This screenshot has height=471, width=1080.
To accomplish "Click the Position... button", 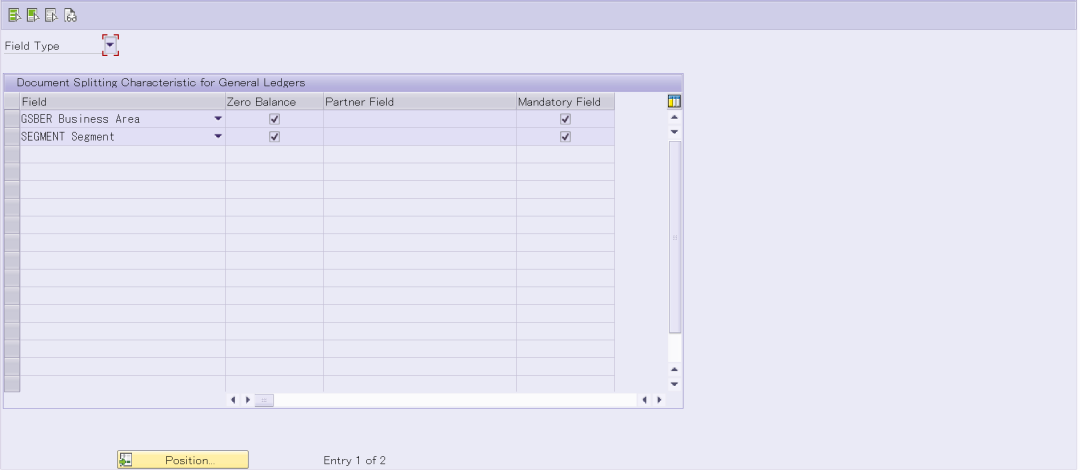I will coord(183,460).
